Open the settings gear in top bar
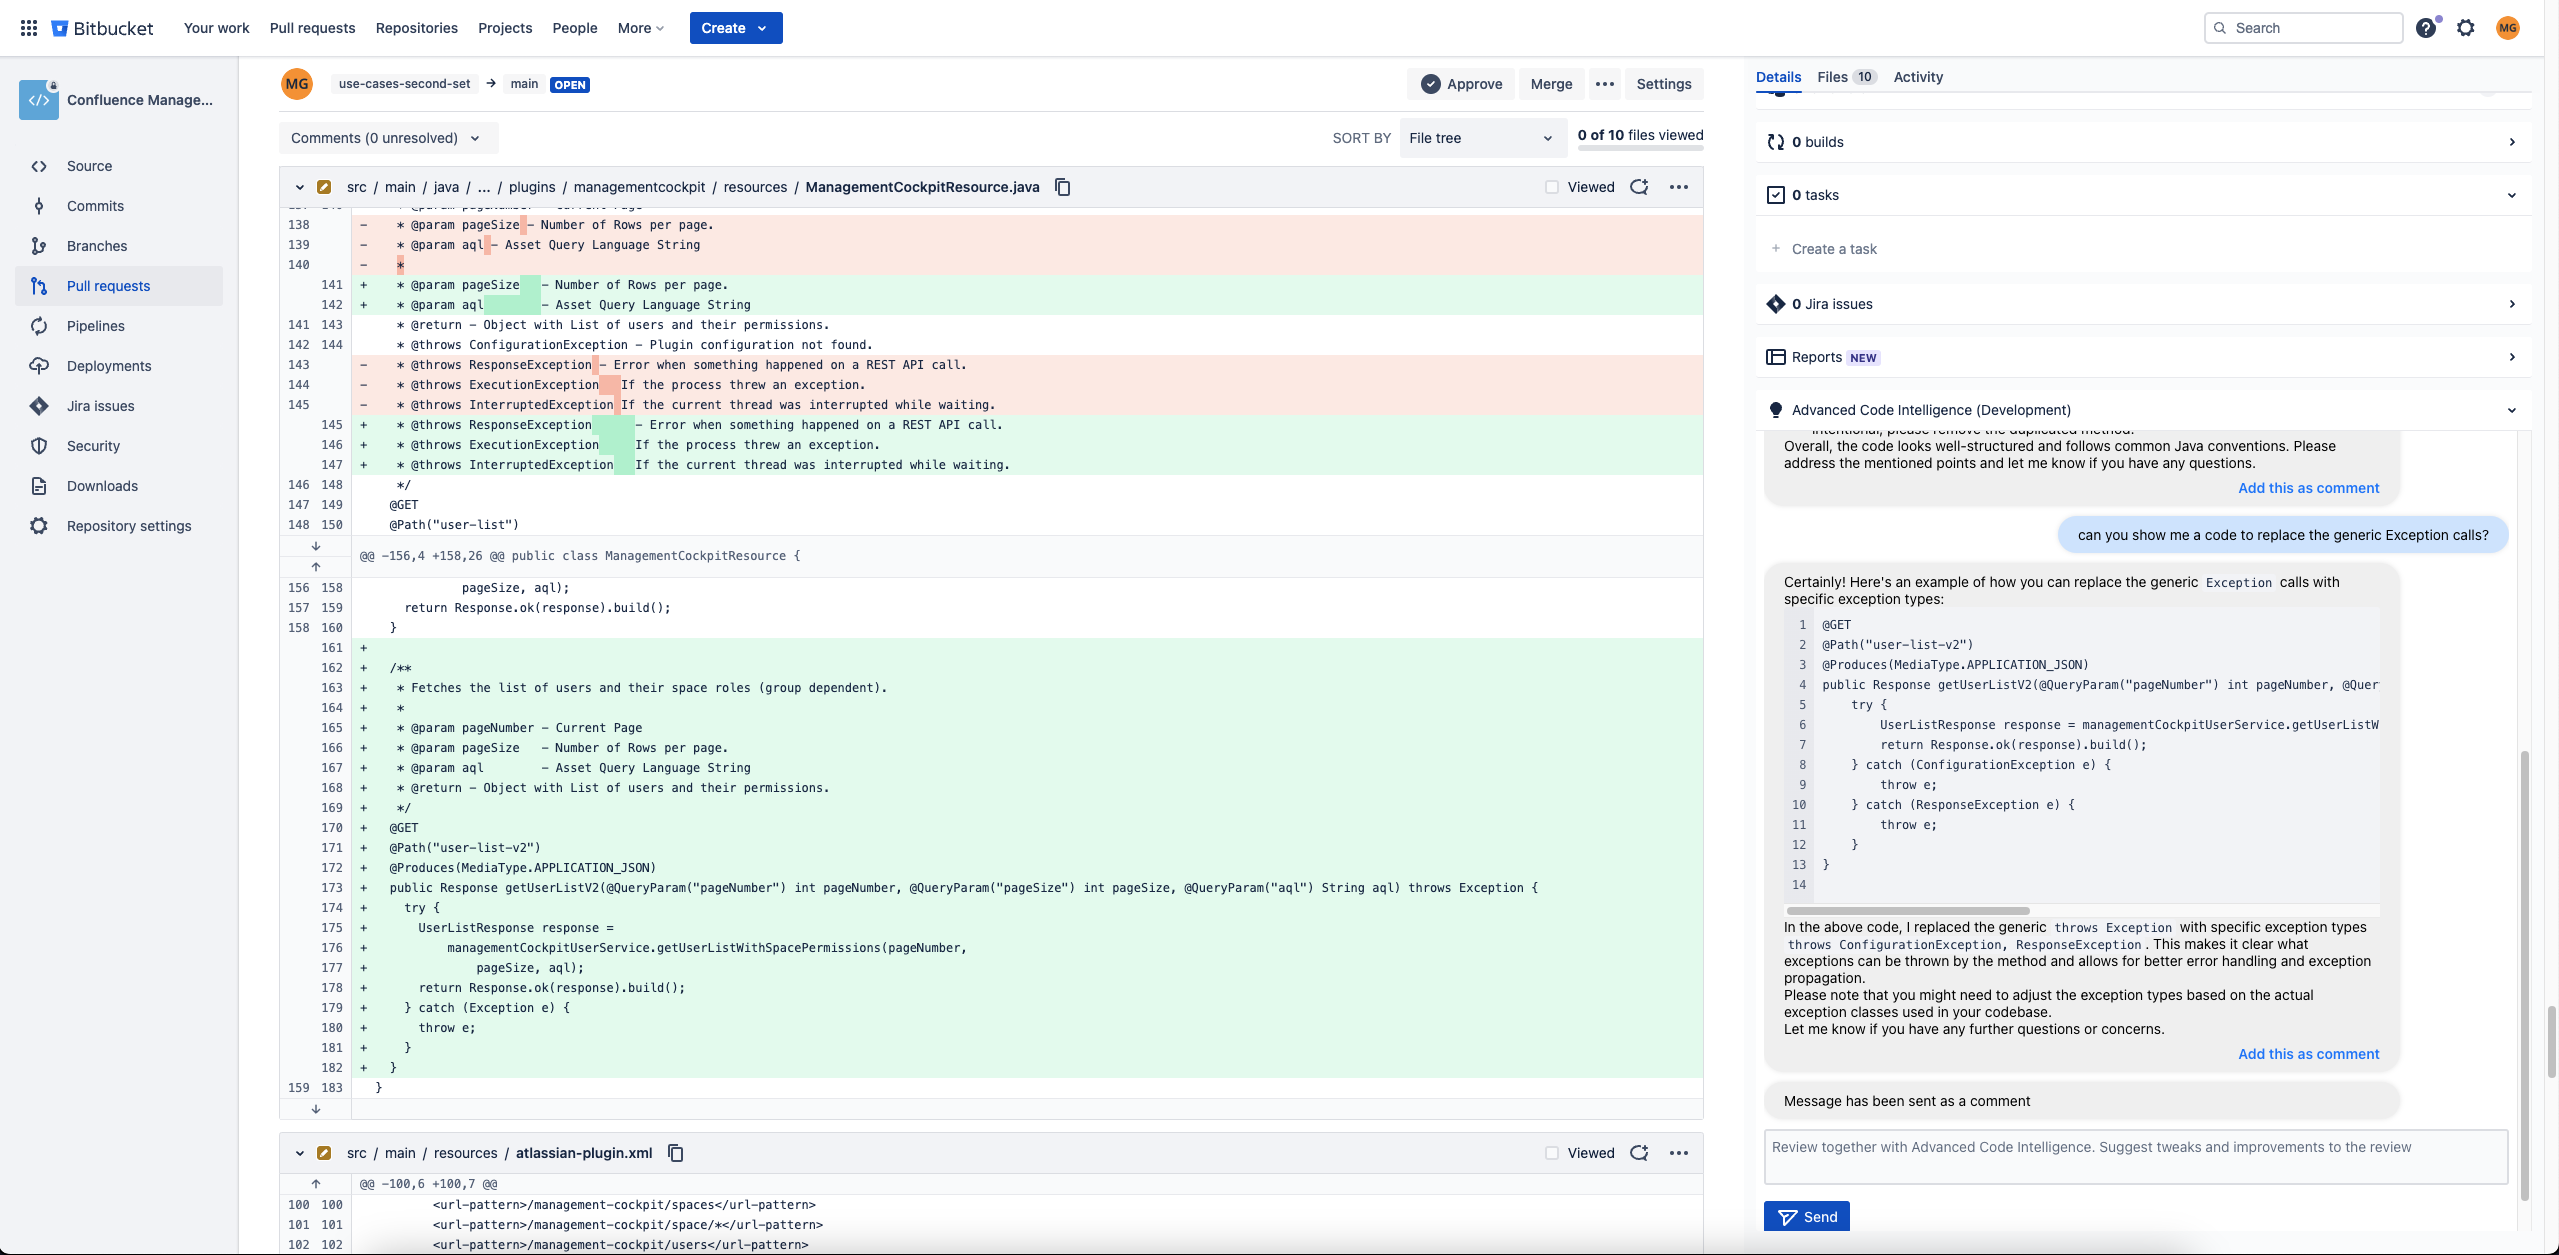Screen dimensions: 2559x1255 (x=2466, y=28)
